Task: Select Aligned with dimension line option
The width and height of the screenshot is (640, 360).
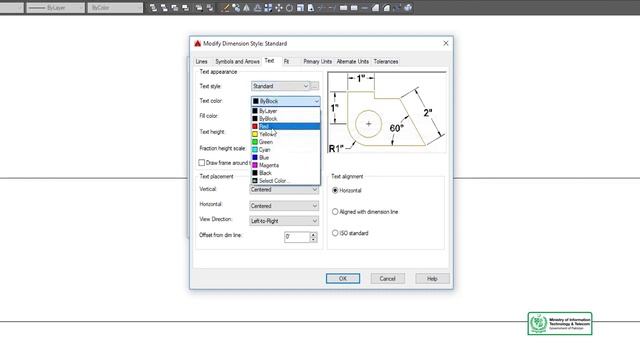Action: [335, 211]
